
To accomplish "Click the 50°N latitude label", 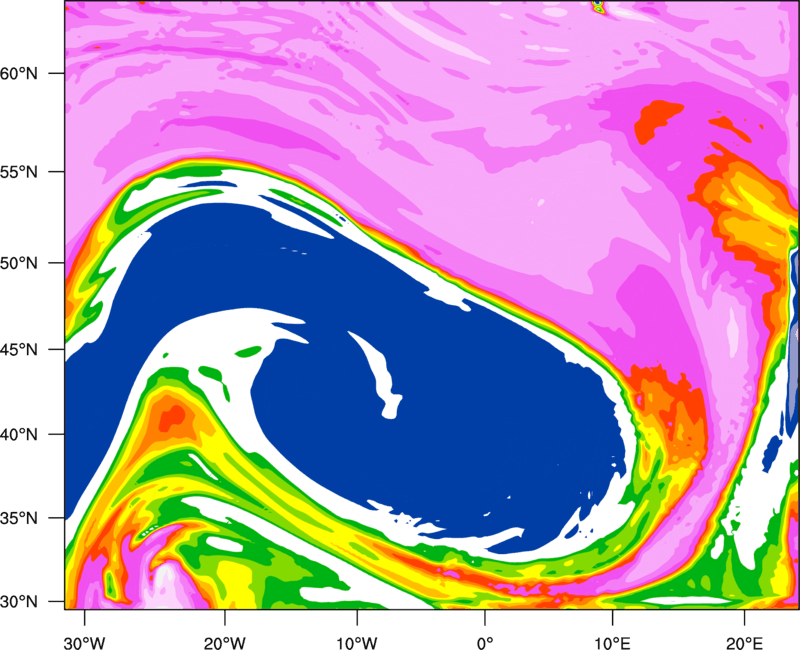I will [x=19, y=263].
